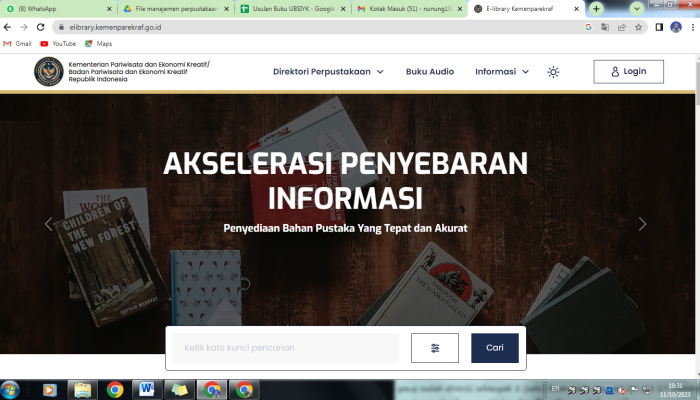Open the Gmail bookmark link
700x400 pixels.
tap(17, 44)
